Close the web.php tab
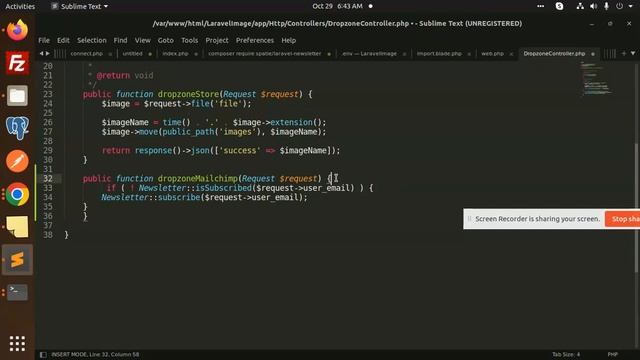This screenshot has width=640, height=360. point(511,54)
